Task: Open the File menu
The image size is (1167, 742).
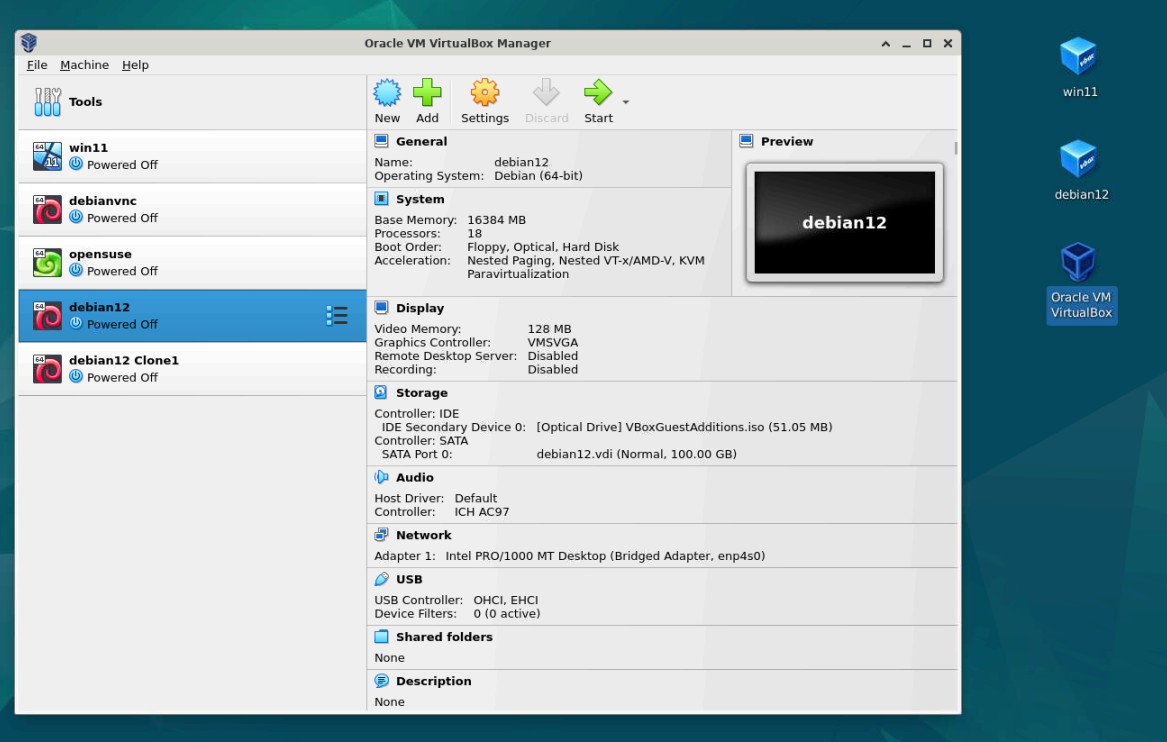Action: tap(37, 65)
